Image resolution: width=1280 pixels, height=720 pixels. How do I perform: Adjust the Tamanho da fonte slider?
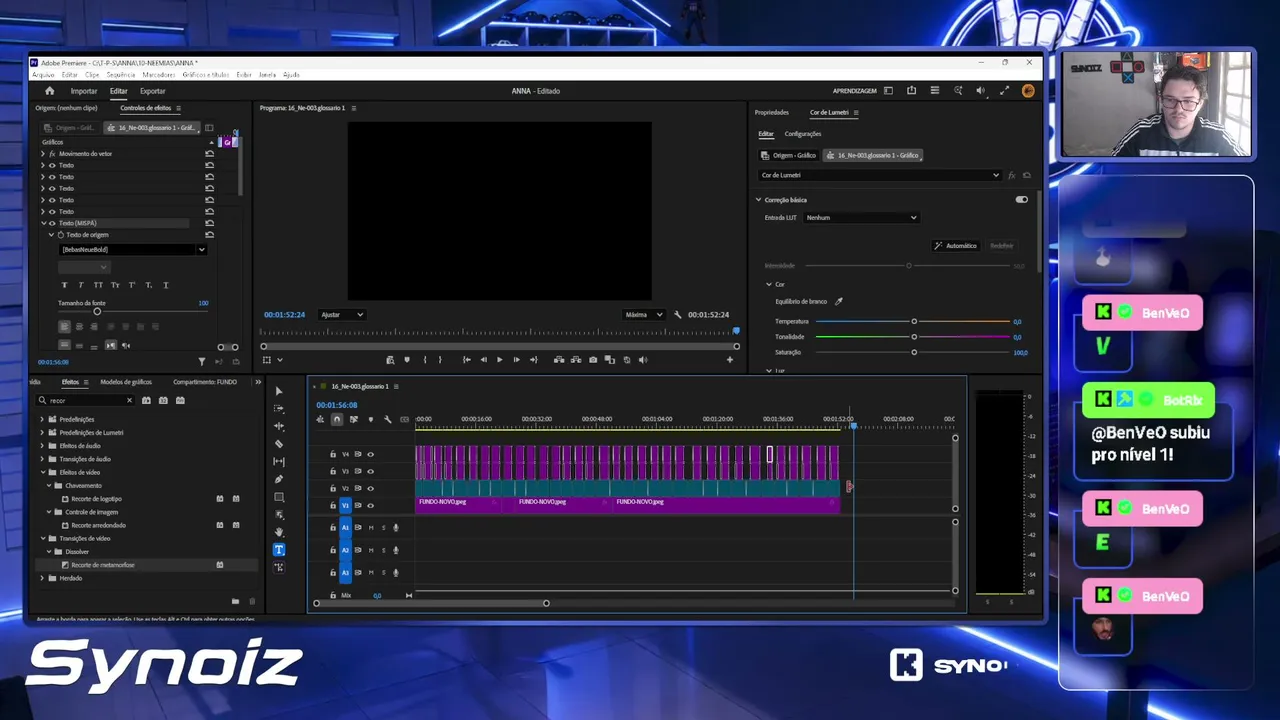(x=97, y=311)
